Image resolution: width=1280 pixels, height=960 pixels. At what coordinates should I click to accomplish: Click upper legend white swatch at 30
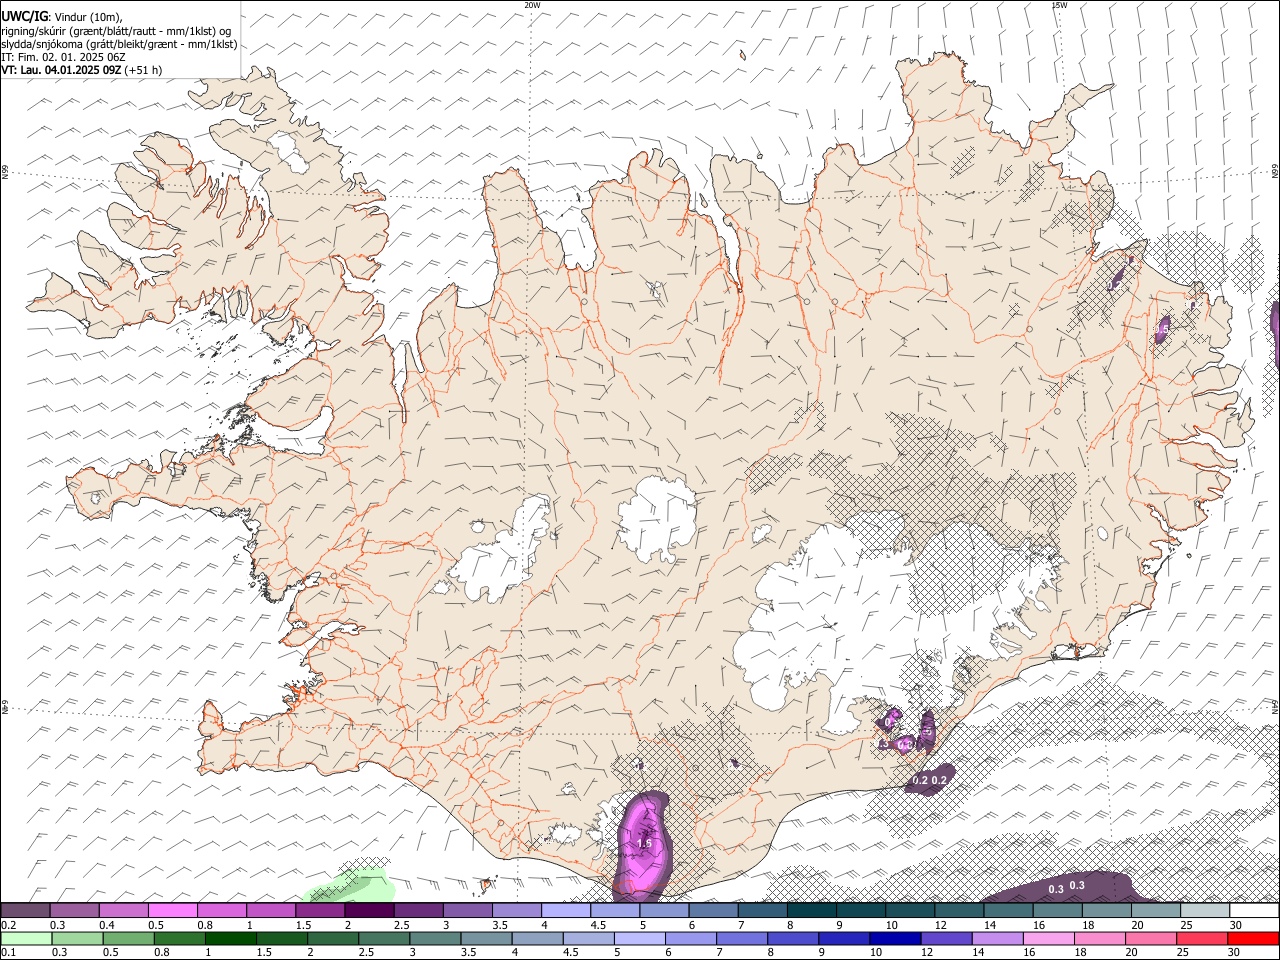coord(1254,910)
